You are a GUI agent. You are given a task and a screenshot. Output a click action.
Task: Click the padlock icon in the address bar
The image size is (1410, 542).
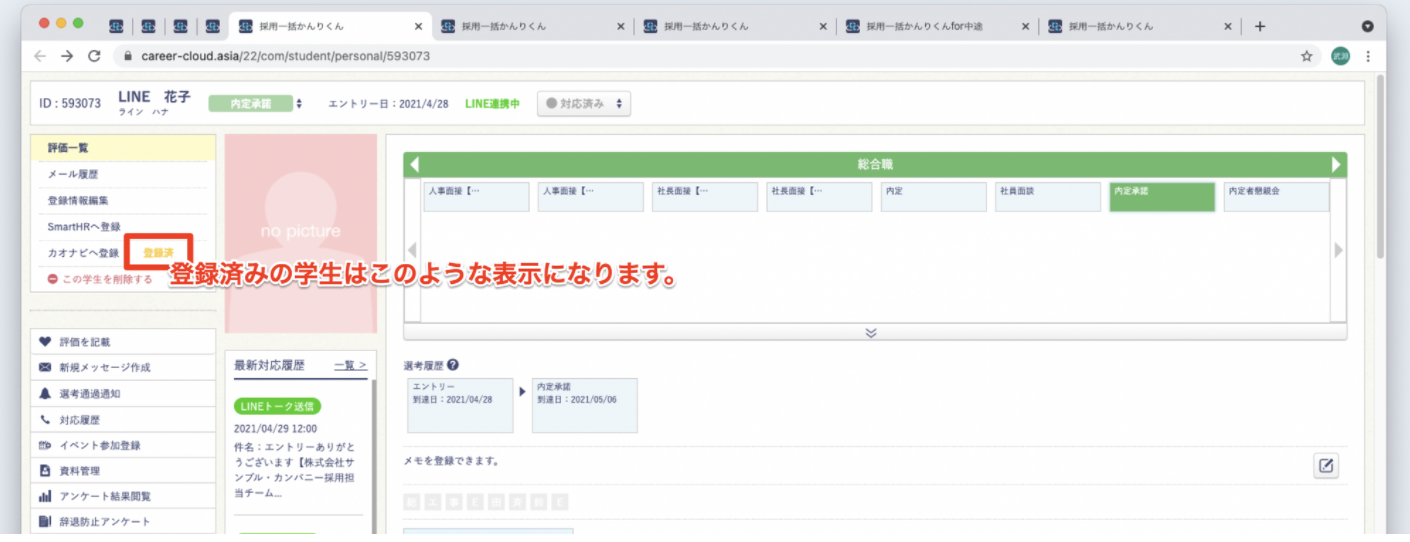point(127,57)
